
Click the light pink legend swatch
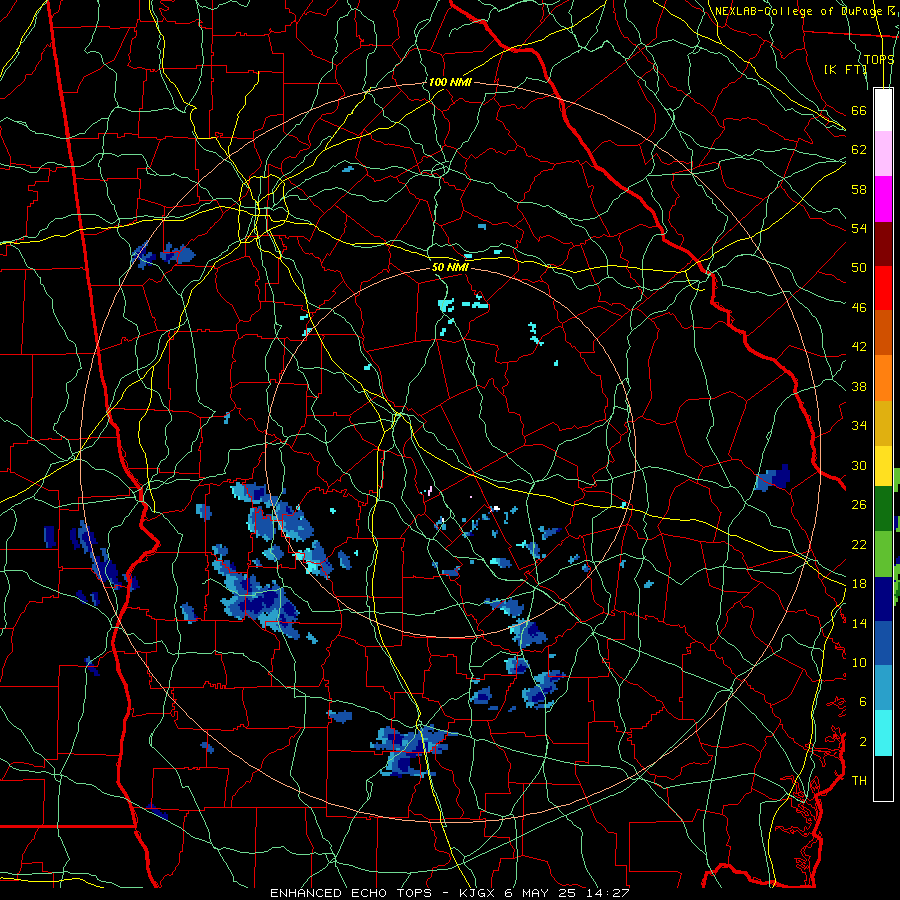click(883, 154)
